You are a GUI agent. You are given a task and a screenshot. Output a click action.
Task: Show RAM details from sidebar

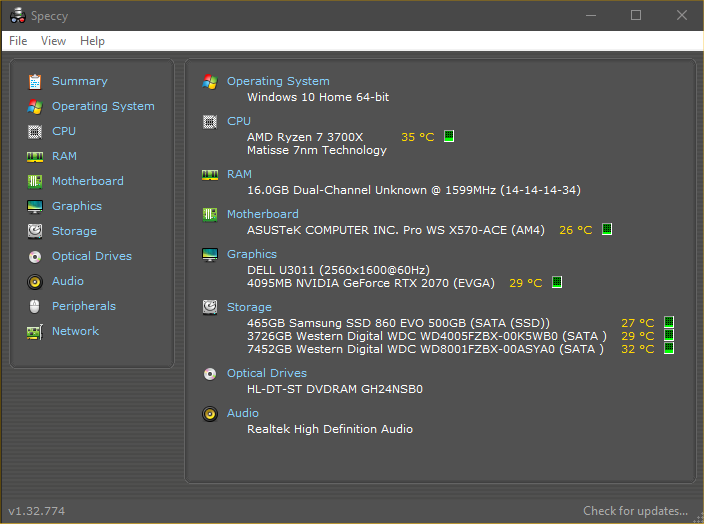(x=64, y=156)
